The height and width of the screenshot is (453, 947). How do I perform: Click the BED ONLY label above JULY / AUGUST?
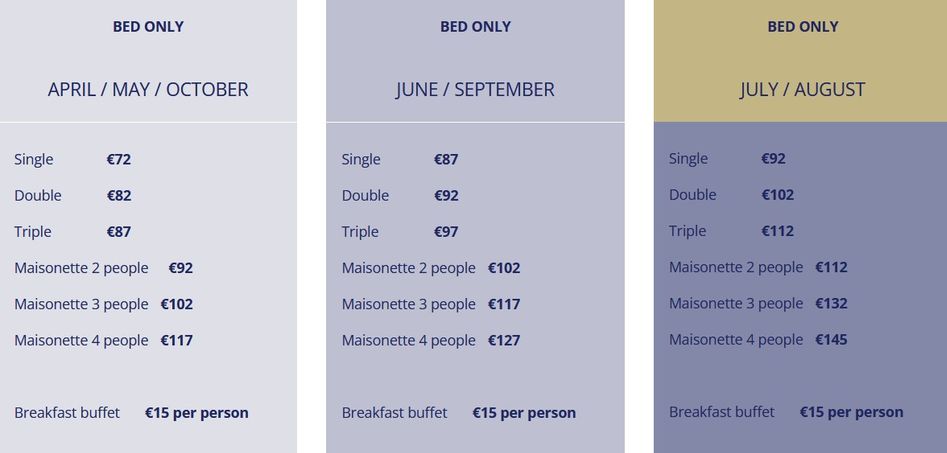coord(802,27)
